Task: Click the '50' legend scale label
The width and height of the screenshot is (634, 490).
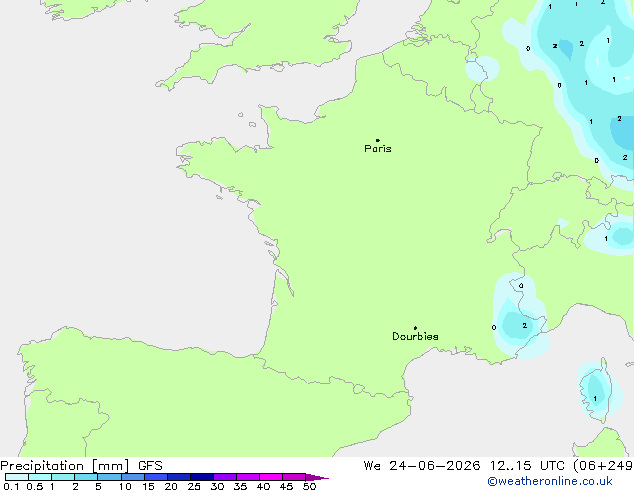Action: [309, 486]
